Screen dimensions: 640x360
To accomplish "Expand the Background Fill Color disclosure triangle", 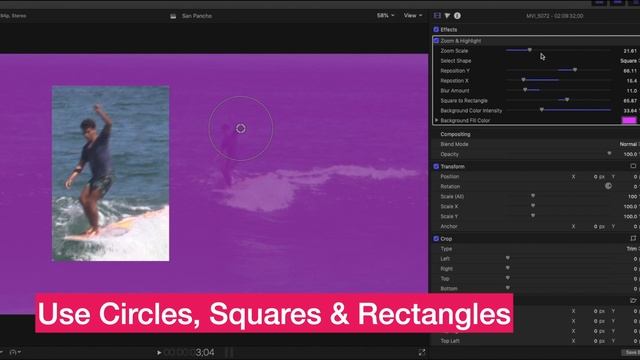I will click(x=437, y=120).
